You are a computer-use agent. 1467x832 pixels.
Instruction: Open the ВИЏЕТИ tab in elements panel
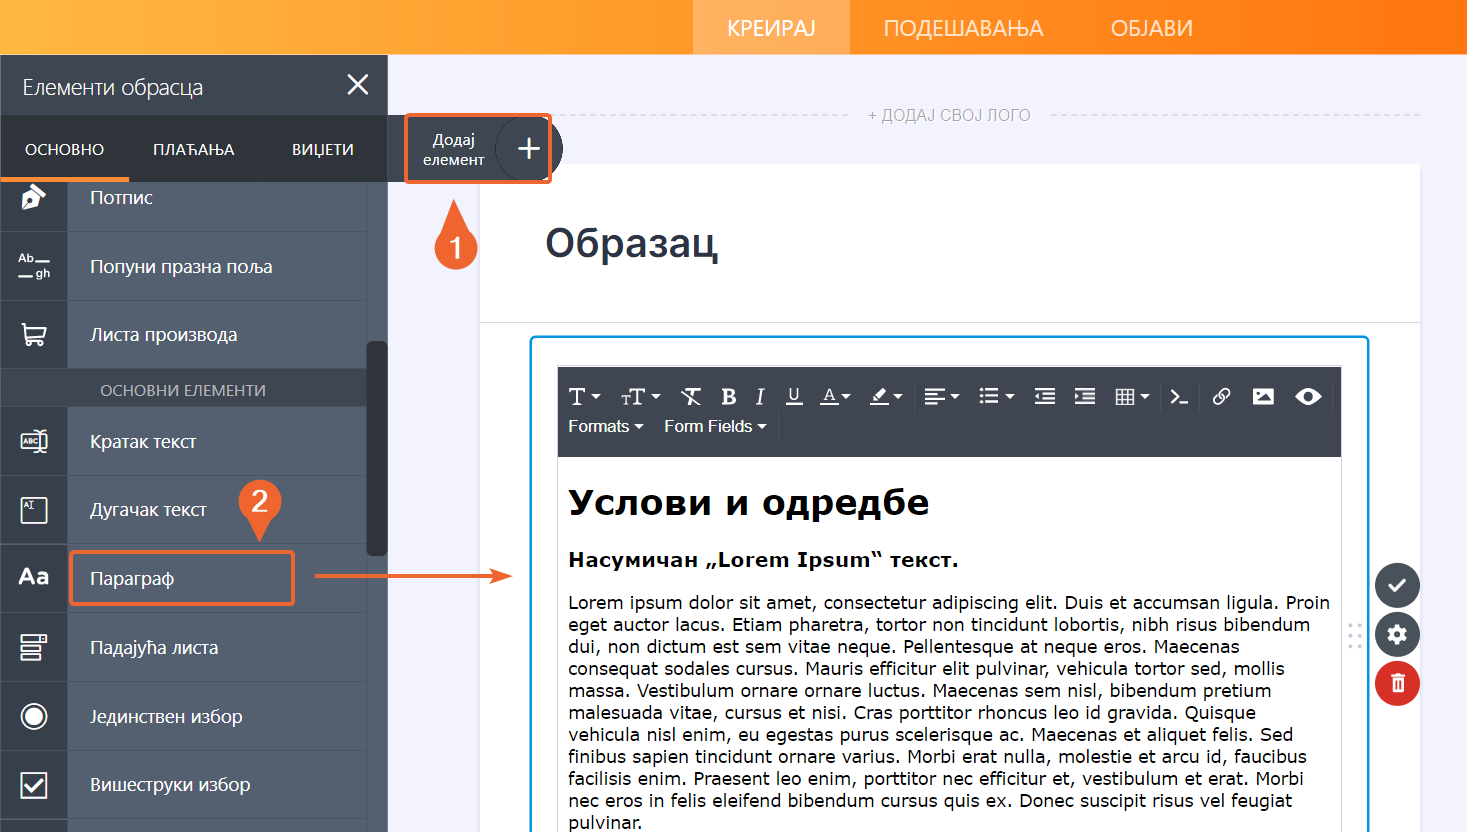coord(322,149)
